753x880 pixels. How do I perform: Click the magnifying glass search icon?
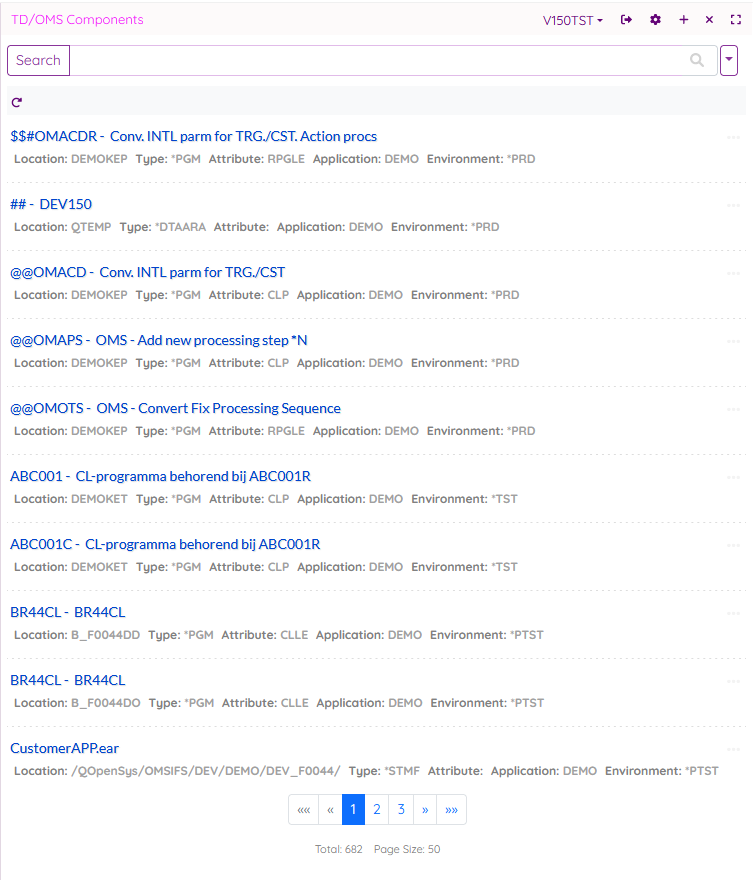point(697,60)
